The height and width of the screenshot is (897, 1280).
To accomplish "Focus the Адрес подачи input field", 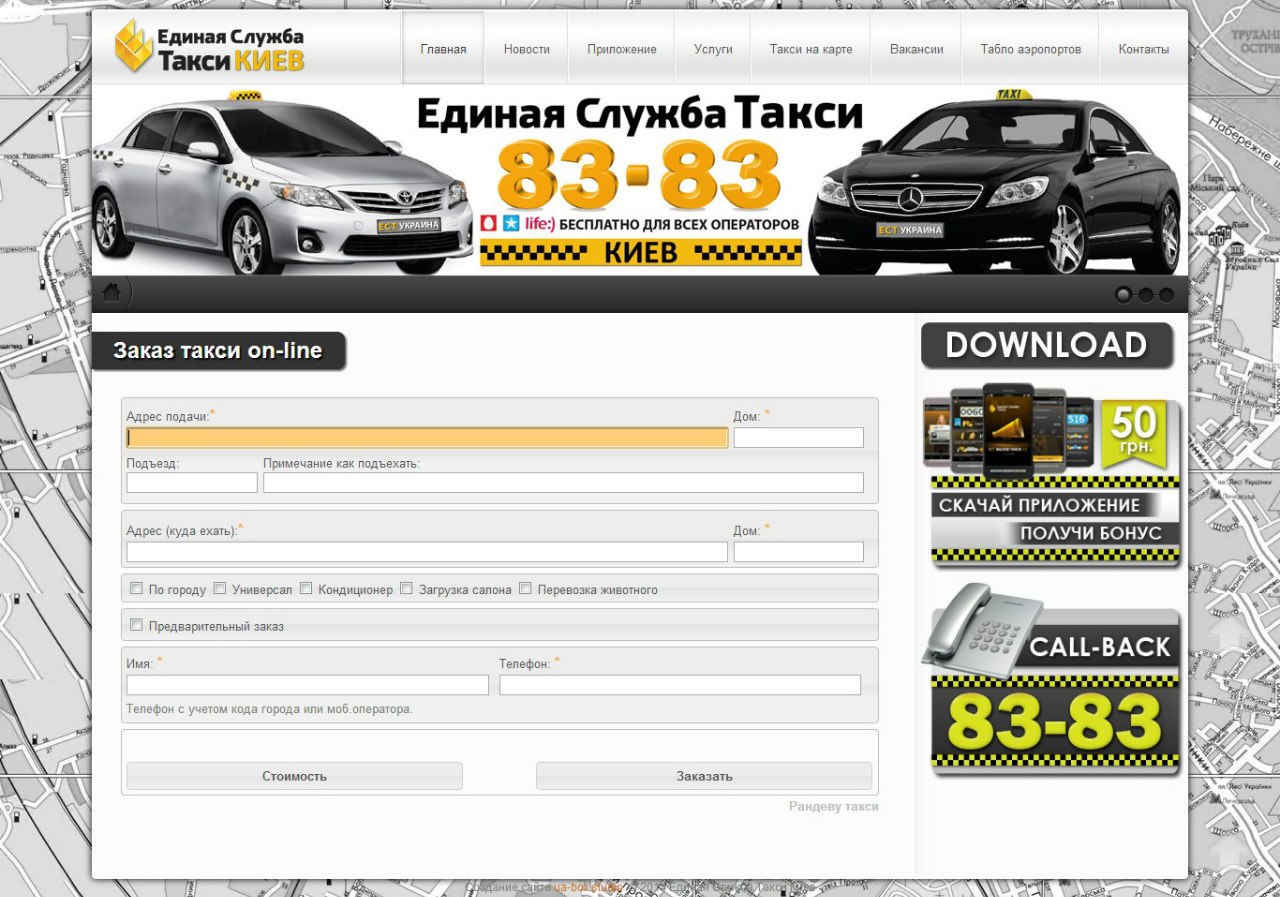I will [427, 437].
